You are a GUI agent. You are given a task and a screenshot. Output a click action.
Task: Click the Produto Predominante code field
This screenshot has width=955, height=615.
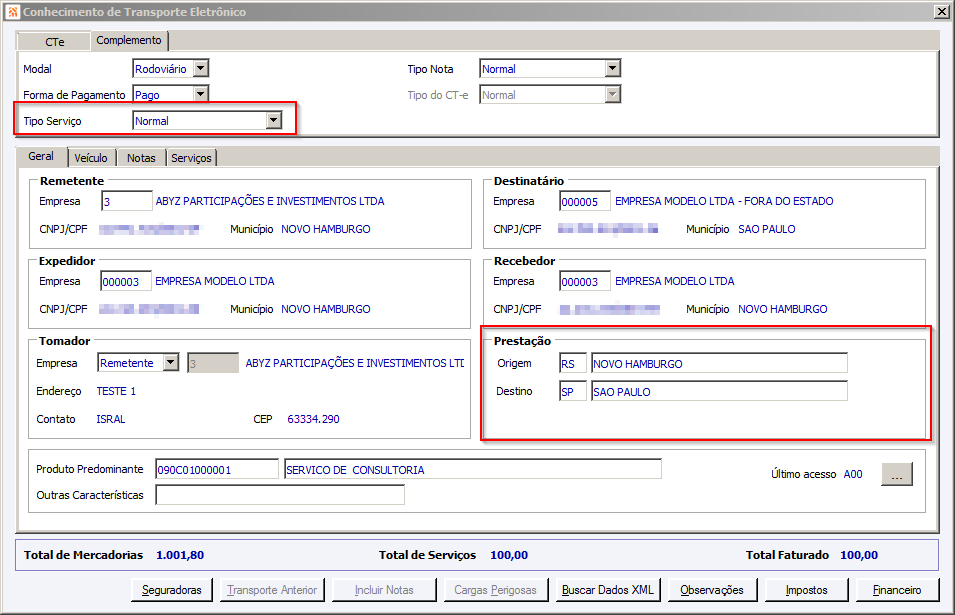[x=217, y=469]
